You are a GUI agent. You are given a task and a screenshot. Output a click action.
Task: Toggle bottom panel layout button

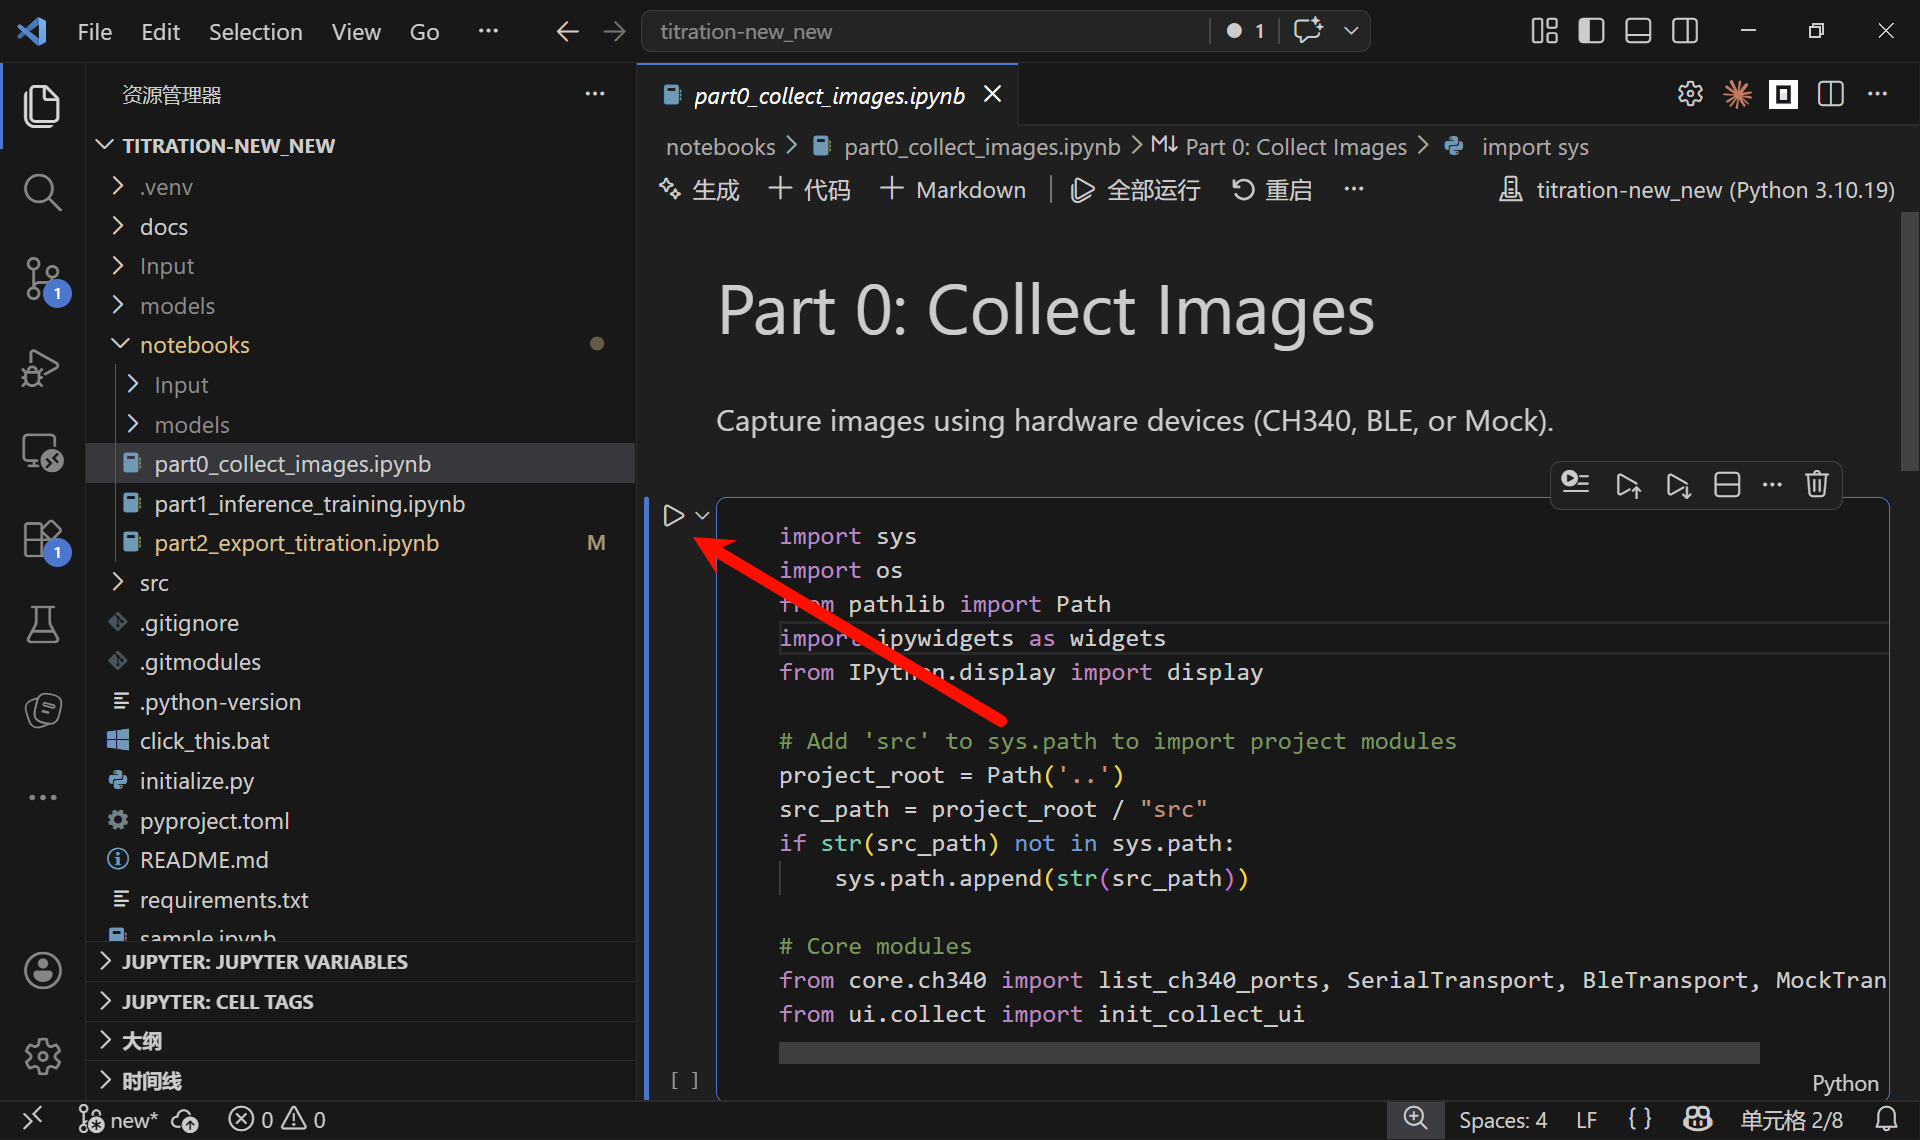(x=1638, y=31)
